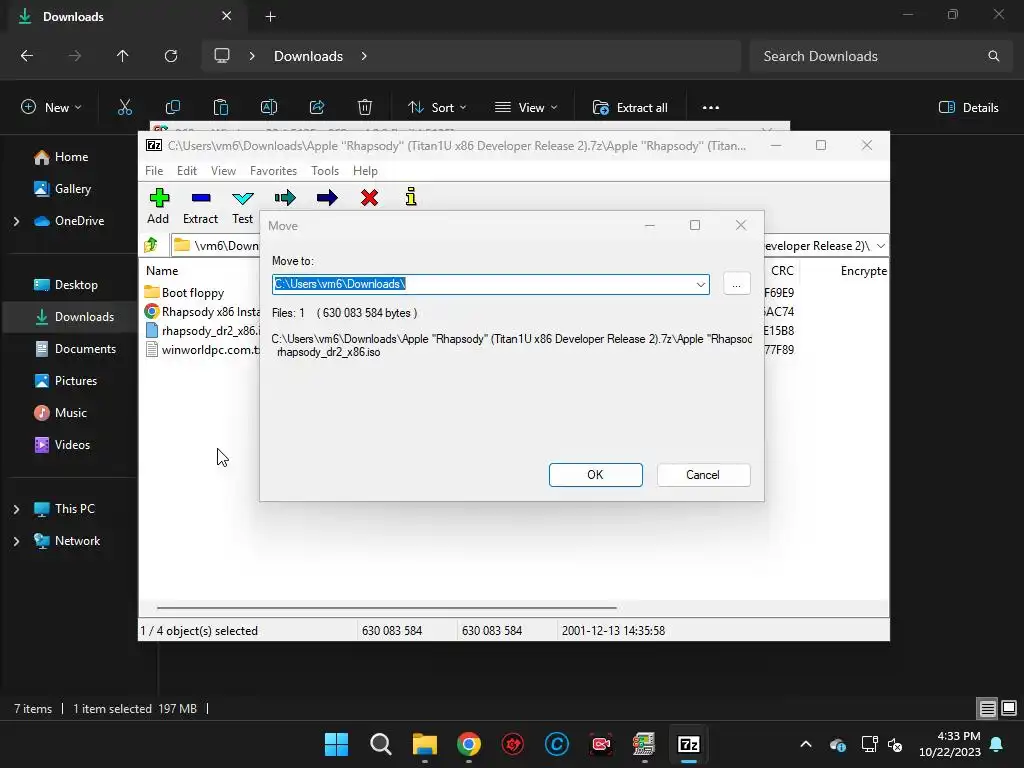The height and width of the screenshot is (768, 1024).
Task: Switch Explorer to details list view
Action: click(987, 708)
